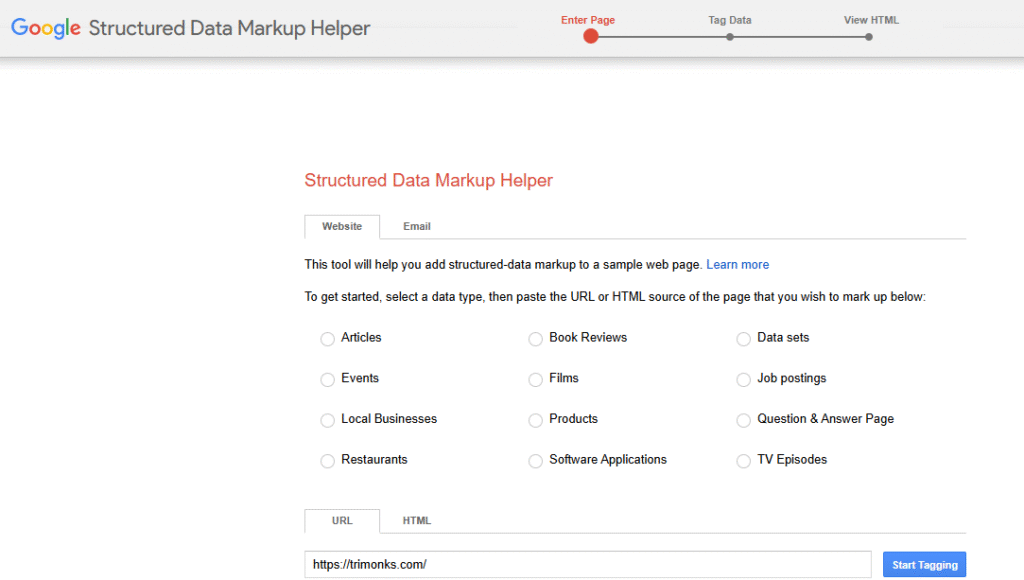
Task: Select the Events radio button
Action: click(x=327, y=379)
